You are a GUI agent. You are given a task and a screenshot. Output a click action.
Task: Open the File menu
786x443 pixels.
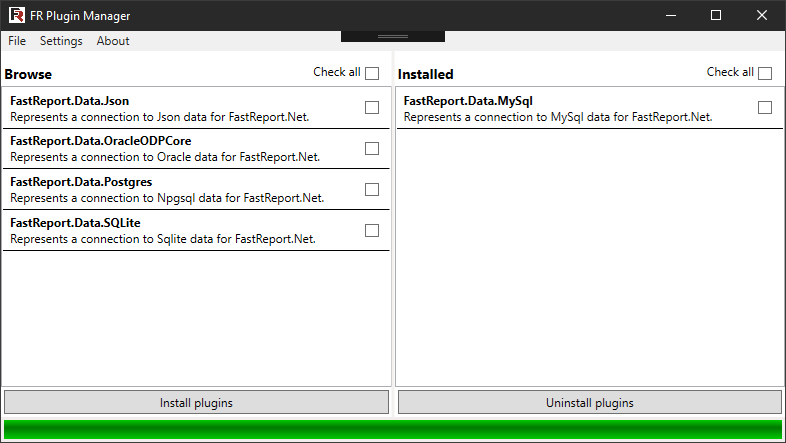pyautogui.click(x=17, y=41)
